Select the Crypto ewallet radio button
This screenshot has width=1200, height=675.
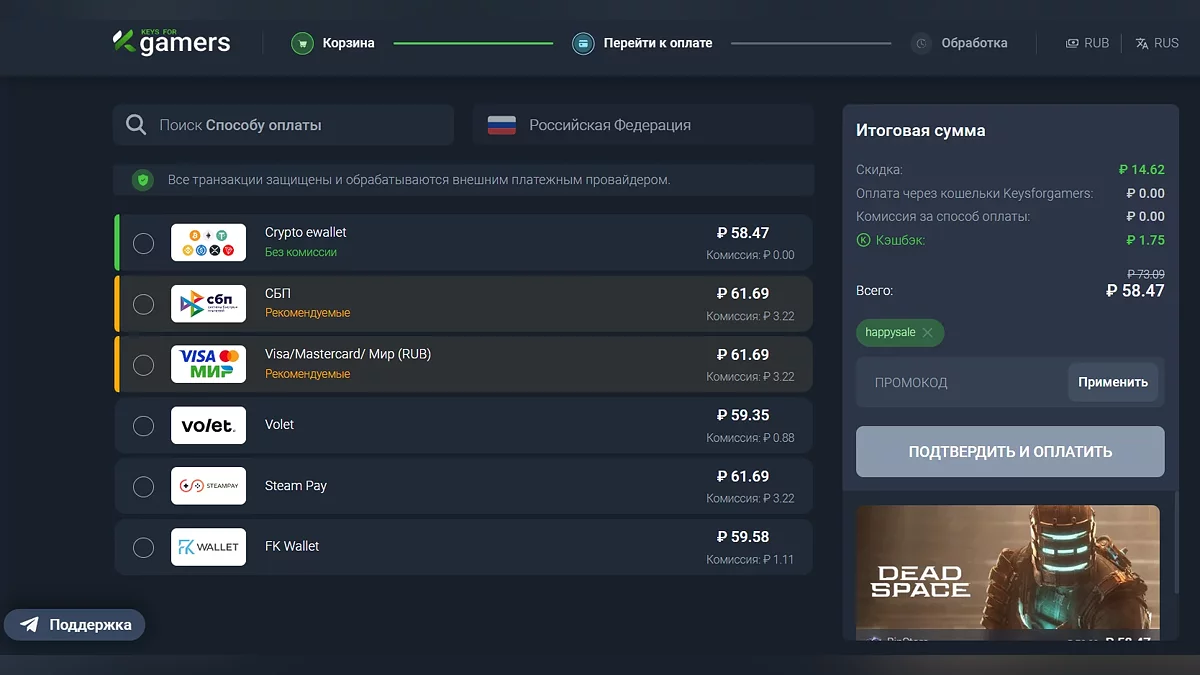click(x=144, y=243)
